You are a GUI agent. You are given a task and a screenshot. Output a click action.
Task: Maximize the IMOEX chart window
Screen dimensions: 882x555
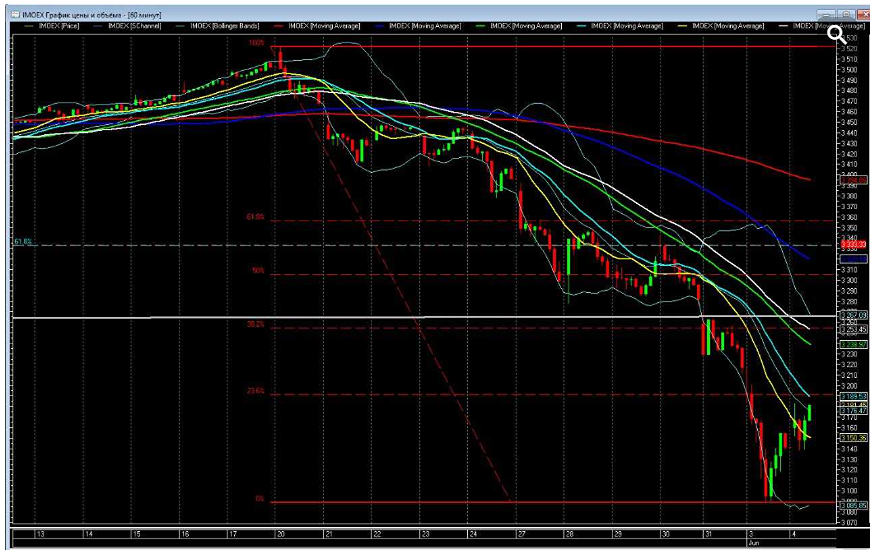pyautogui.click(x=844, y=14)
